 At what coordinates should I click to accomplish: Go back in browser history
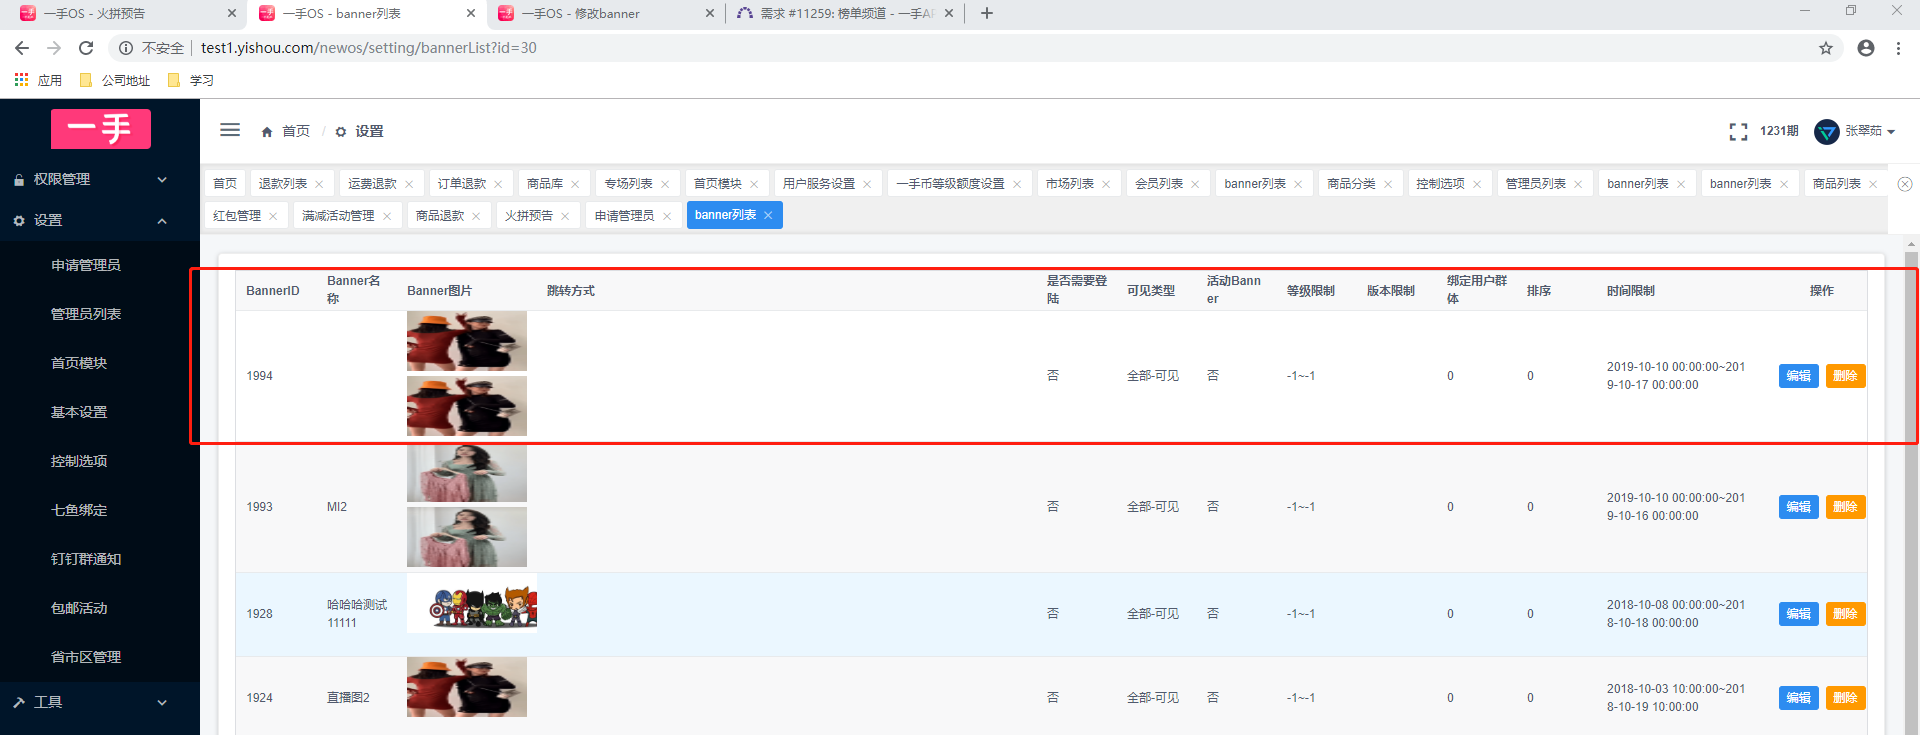tap(22, 48)
